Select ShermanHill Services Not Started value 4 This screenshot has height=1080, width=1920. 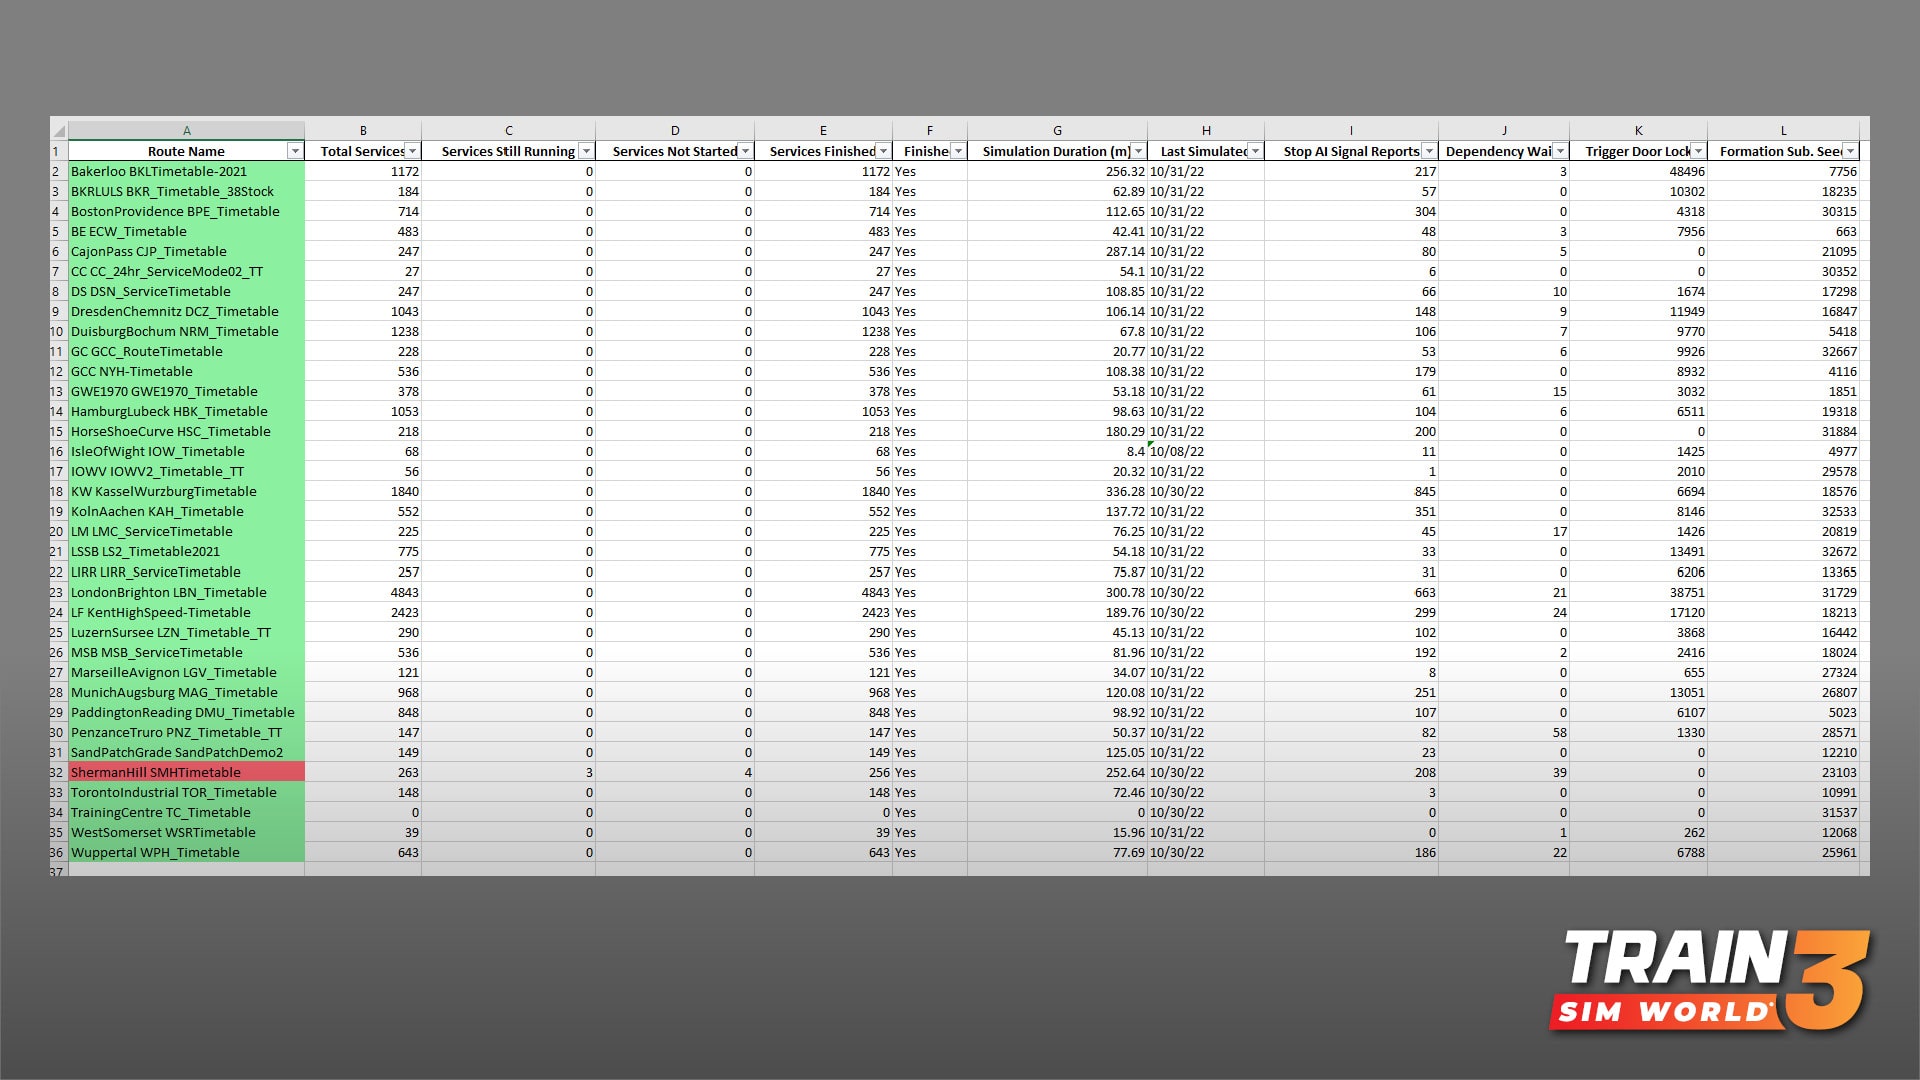pyautogui.click(x=675, y=772)
